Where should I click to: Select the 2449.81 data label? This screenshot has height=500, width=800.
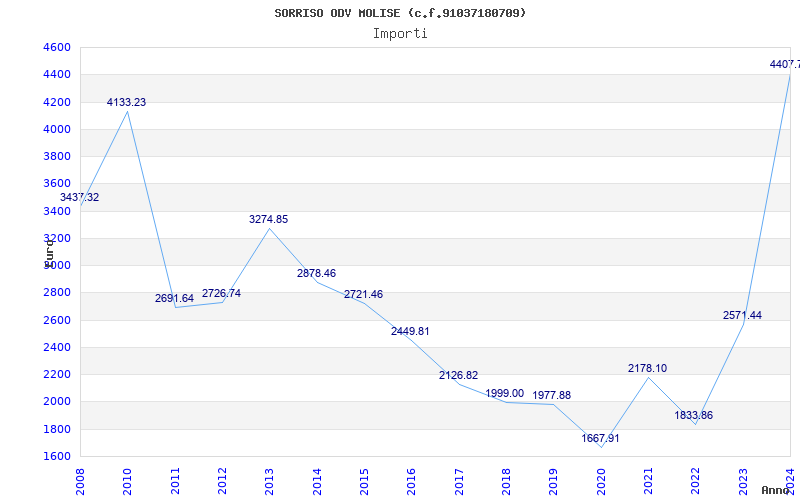[x=410, y=331]
